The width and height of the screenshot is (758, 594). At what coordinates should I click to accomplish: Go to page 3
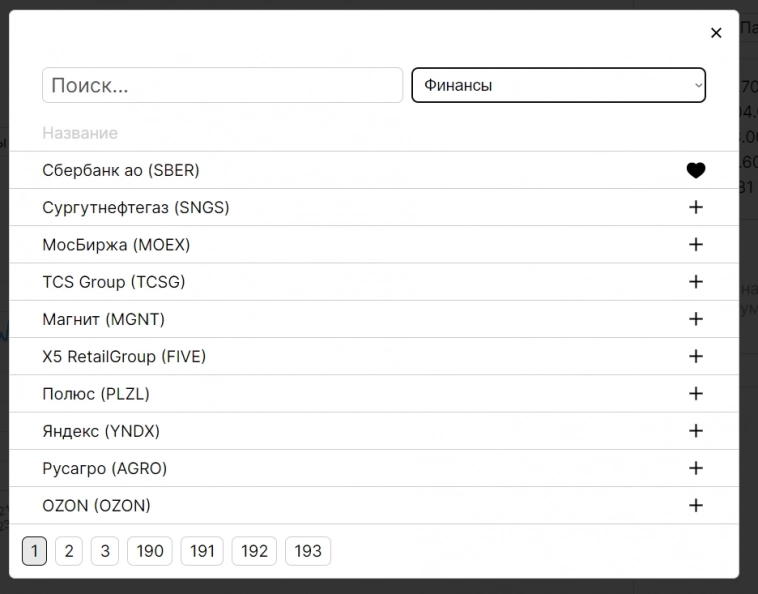(105, 551)
